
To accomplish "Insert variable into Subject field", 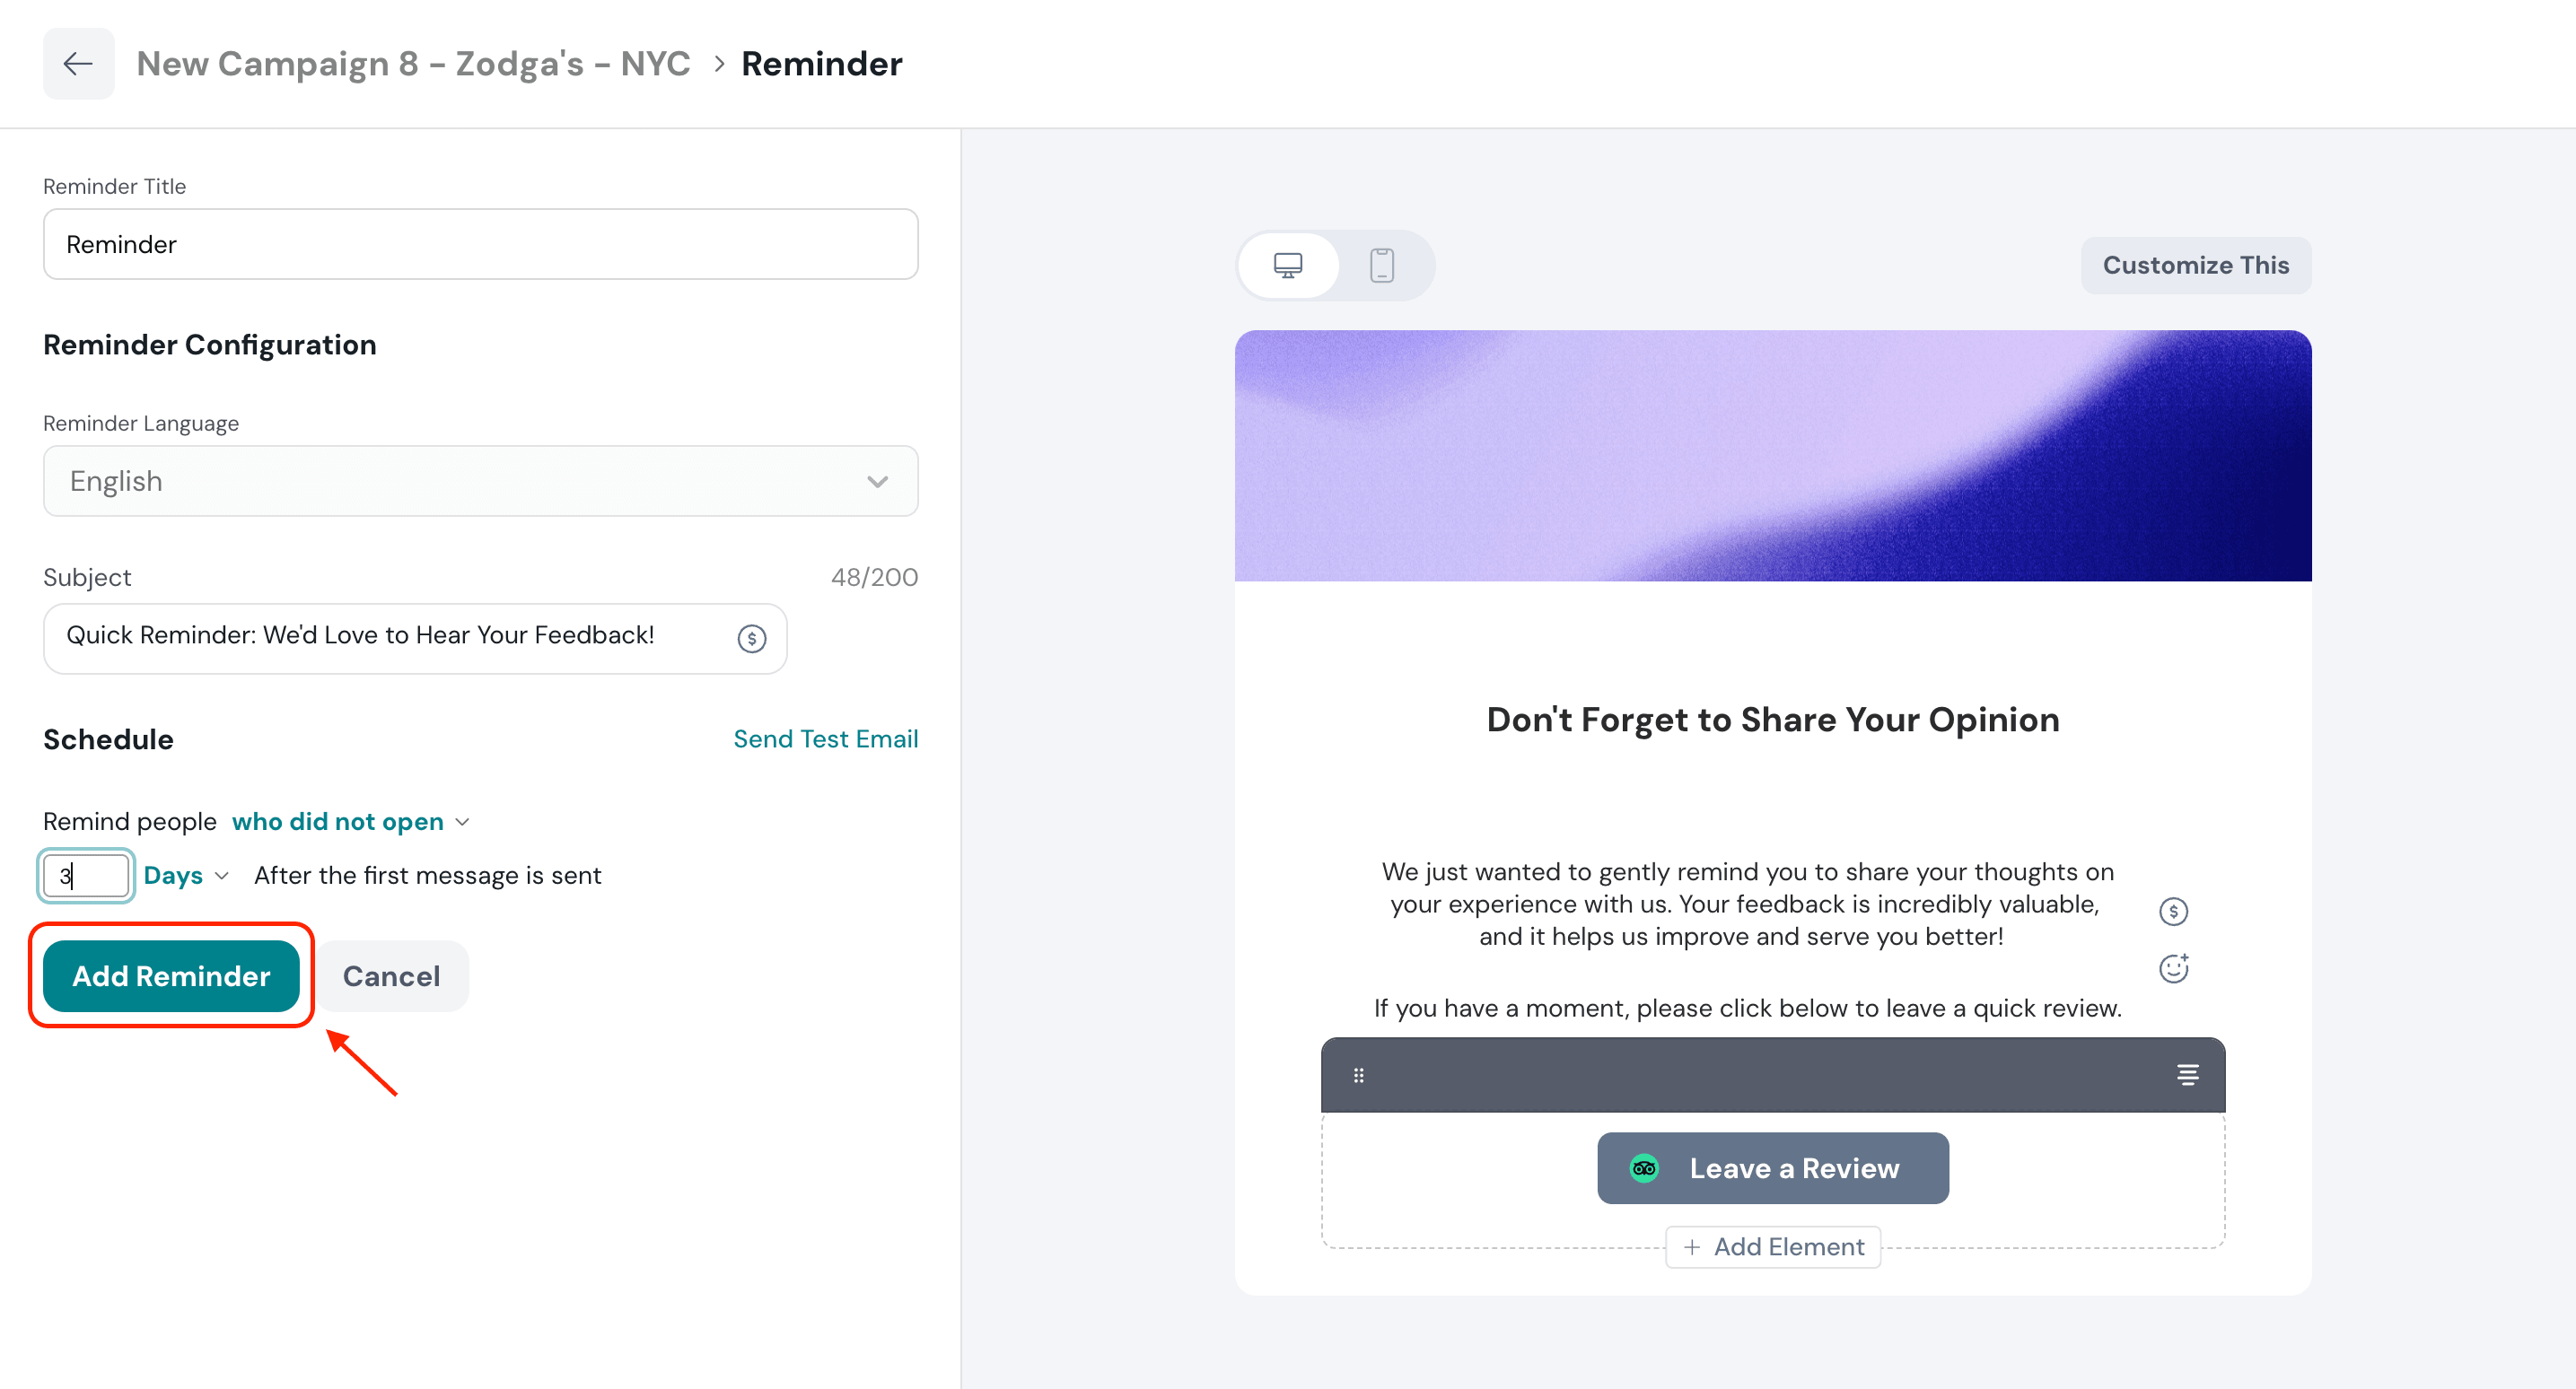I will point(752,638).
